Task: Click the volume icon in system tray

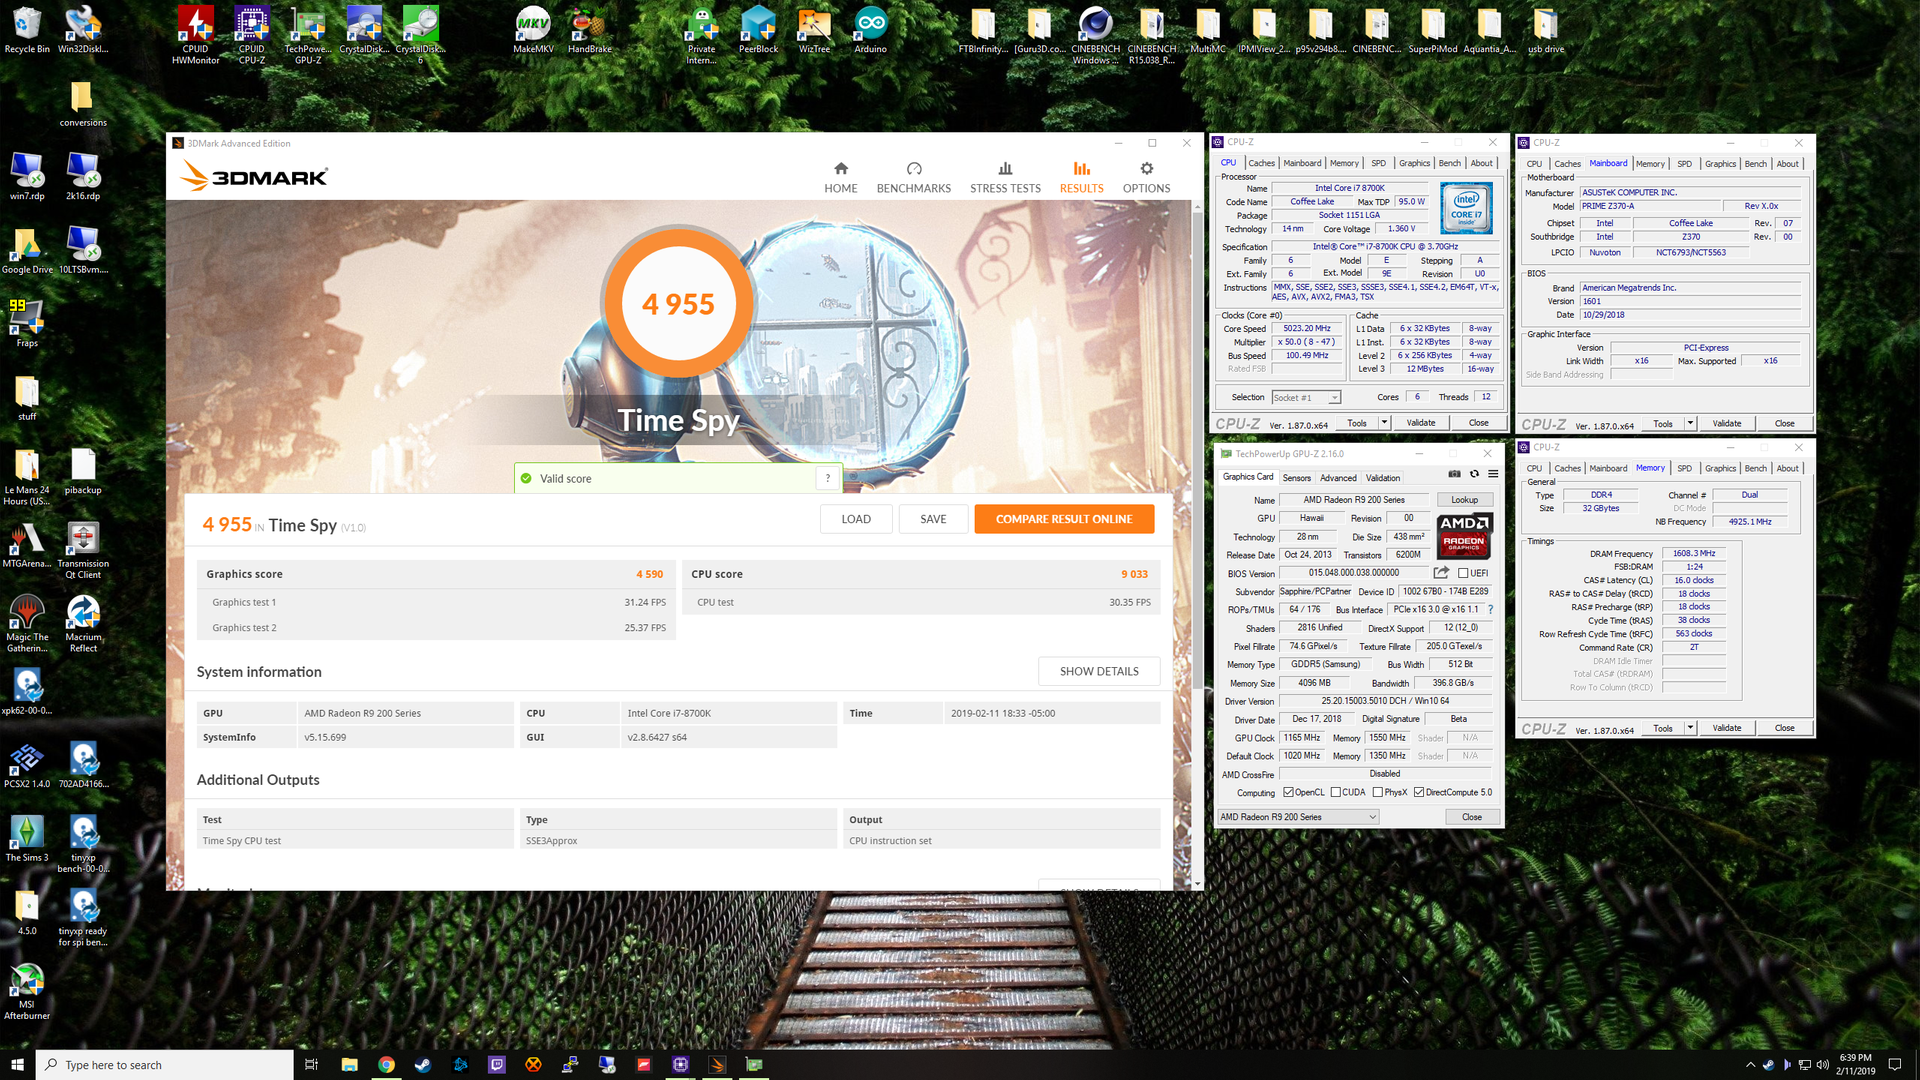Action: 1822,1064
